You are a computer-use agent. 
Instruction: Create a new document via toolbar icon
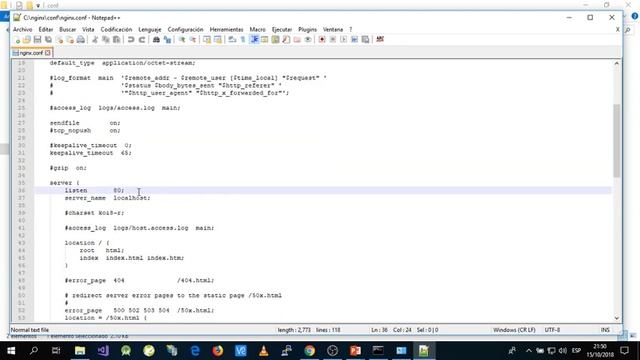pos(17,40)
